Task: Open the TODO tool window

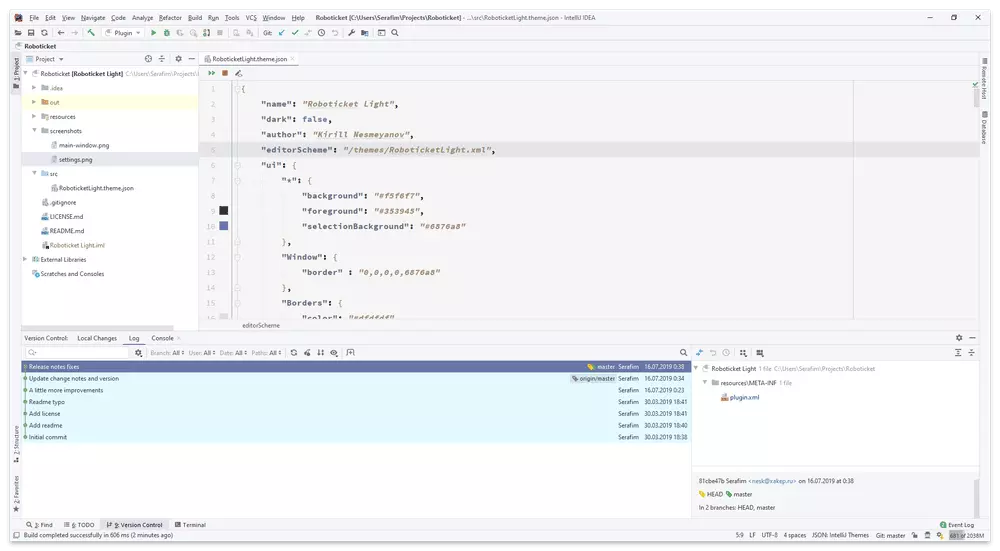Action: pyautogui.click(x=79, y=525)
